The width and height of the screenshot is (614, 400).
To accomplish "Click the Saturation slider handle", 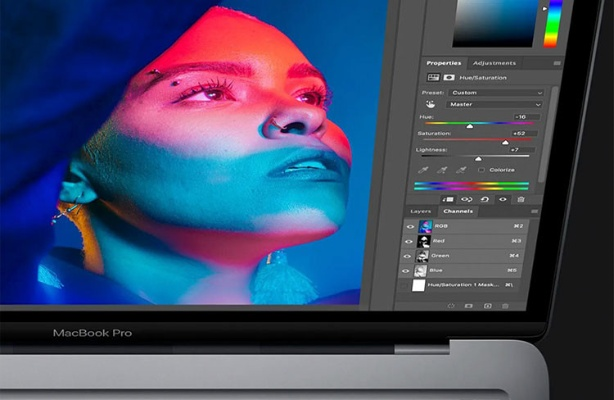I will point(505,142).
